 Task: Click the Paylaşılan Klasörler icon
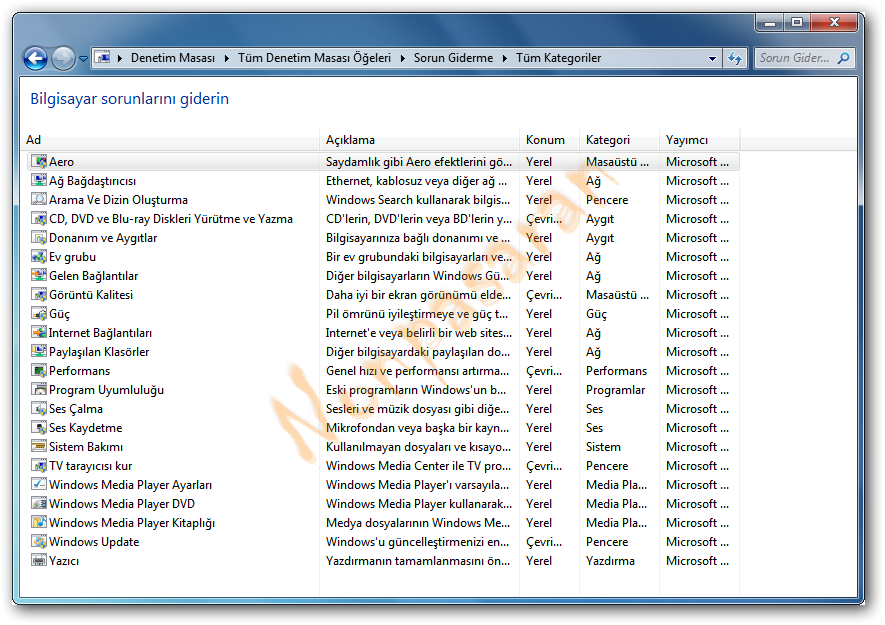38,352
